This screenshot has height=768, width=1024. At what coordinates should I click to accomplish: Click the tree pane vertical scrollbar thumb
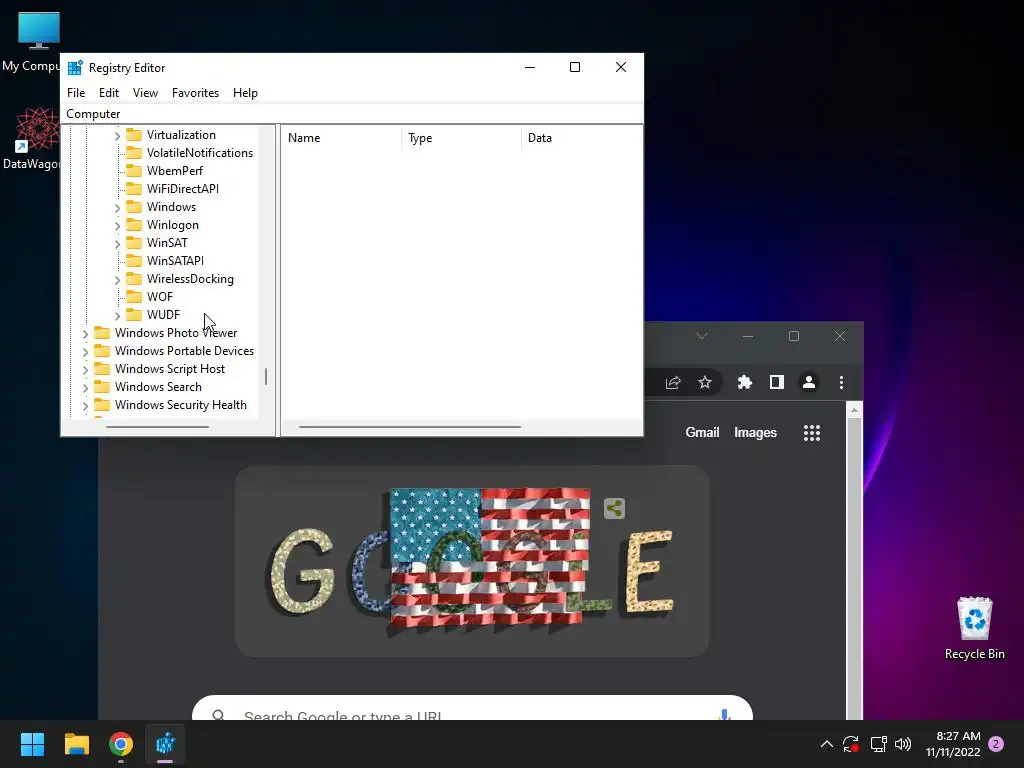[x=266, y=376]
